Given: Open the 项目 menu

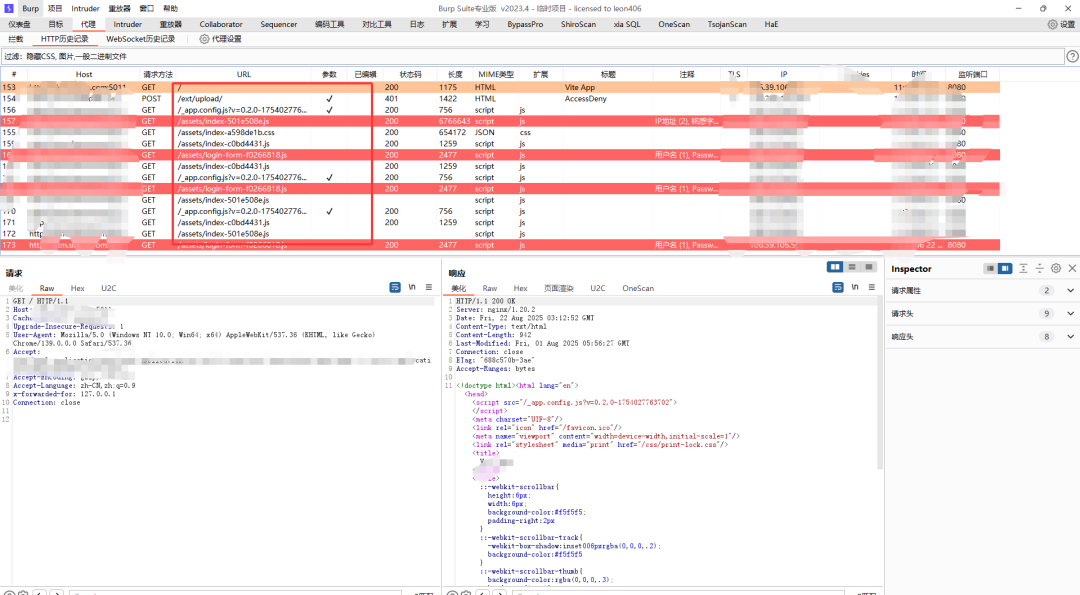Looking at the screenshot, I should tap(55, 8).
